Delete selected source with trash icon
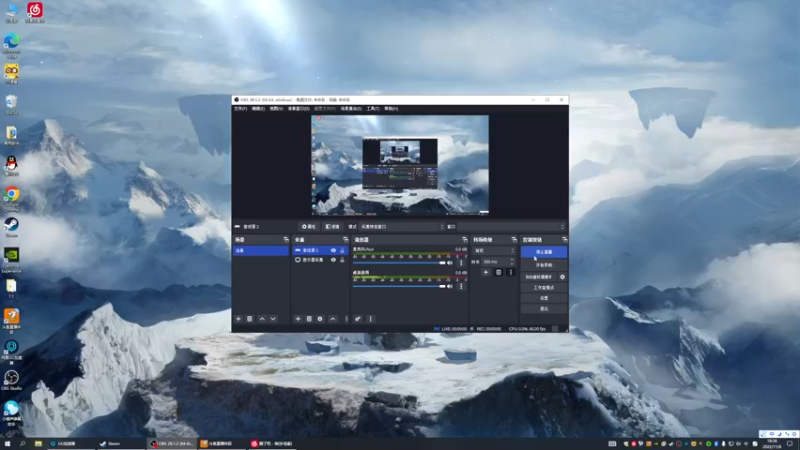Image resolution: width=800 pixels, height=450 pixels. click(x=309, y=319)
